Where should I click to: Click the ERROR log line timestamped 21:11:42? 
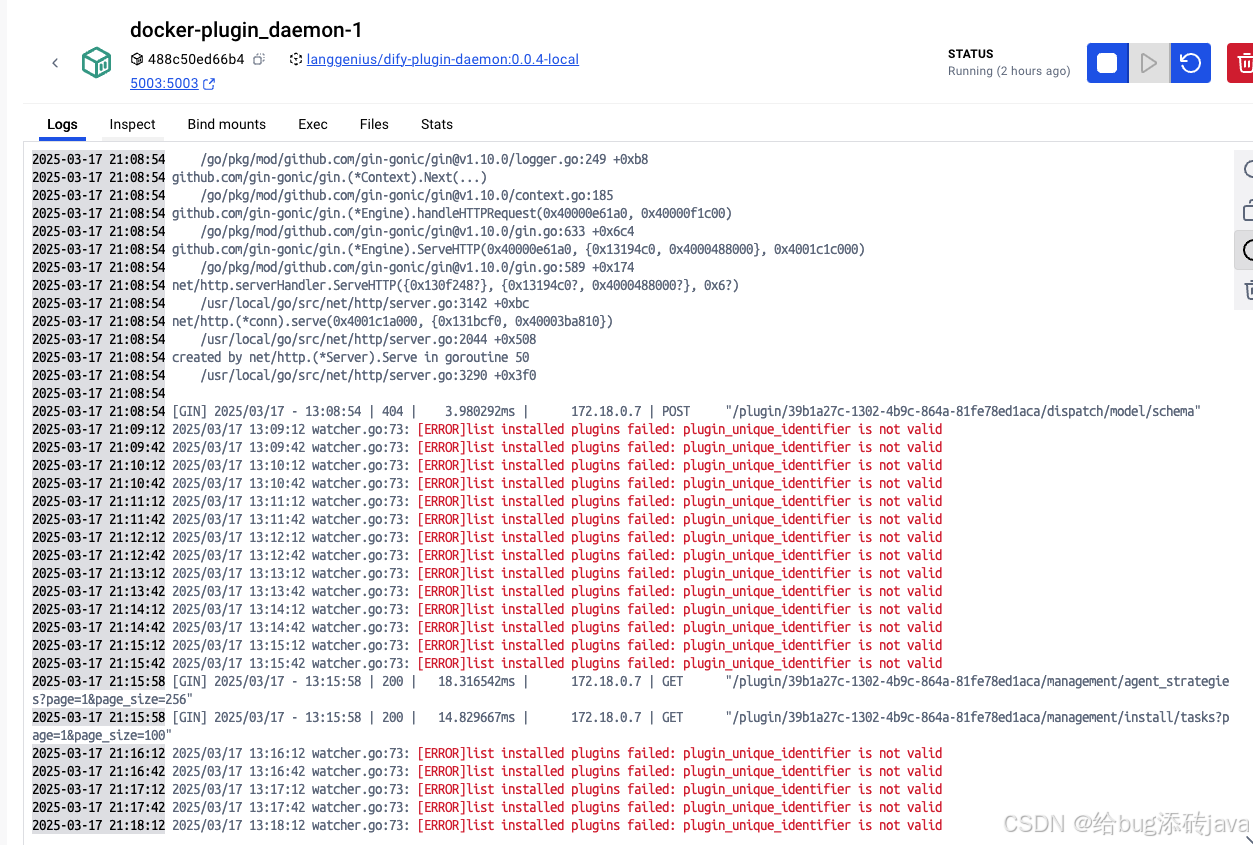(x=487, y=519)
